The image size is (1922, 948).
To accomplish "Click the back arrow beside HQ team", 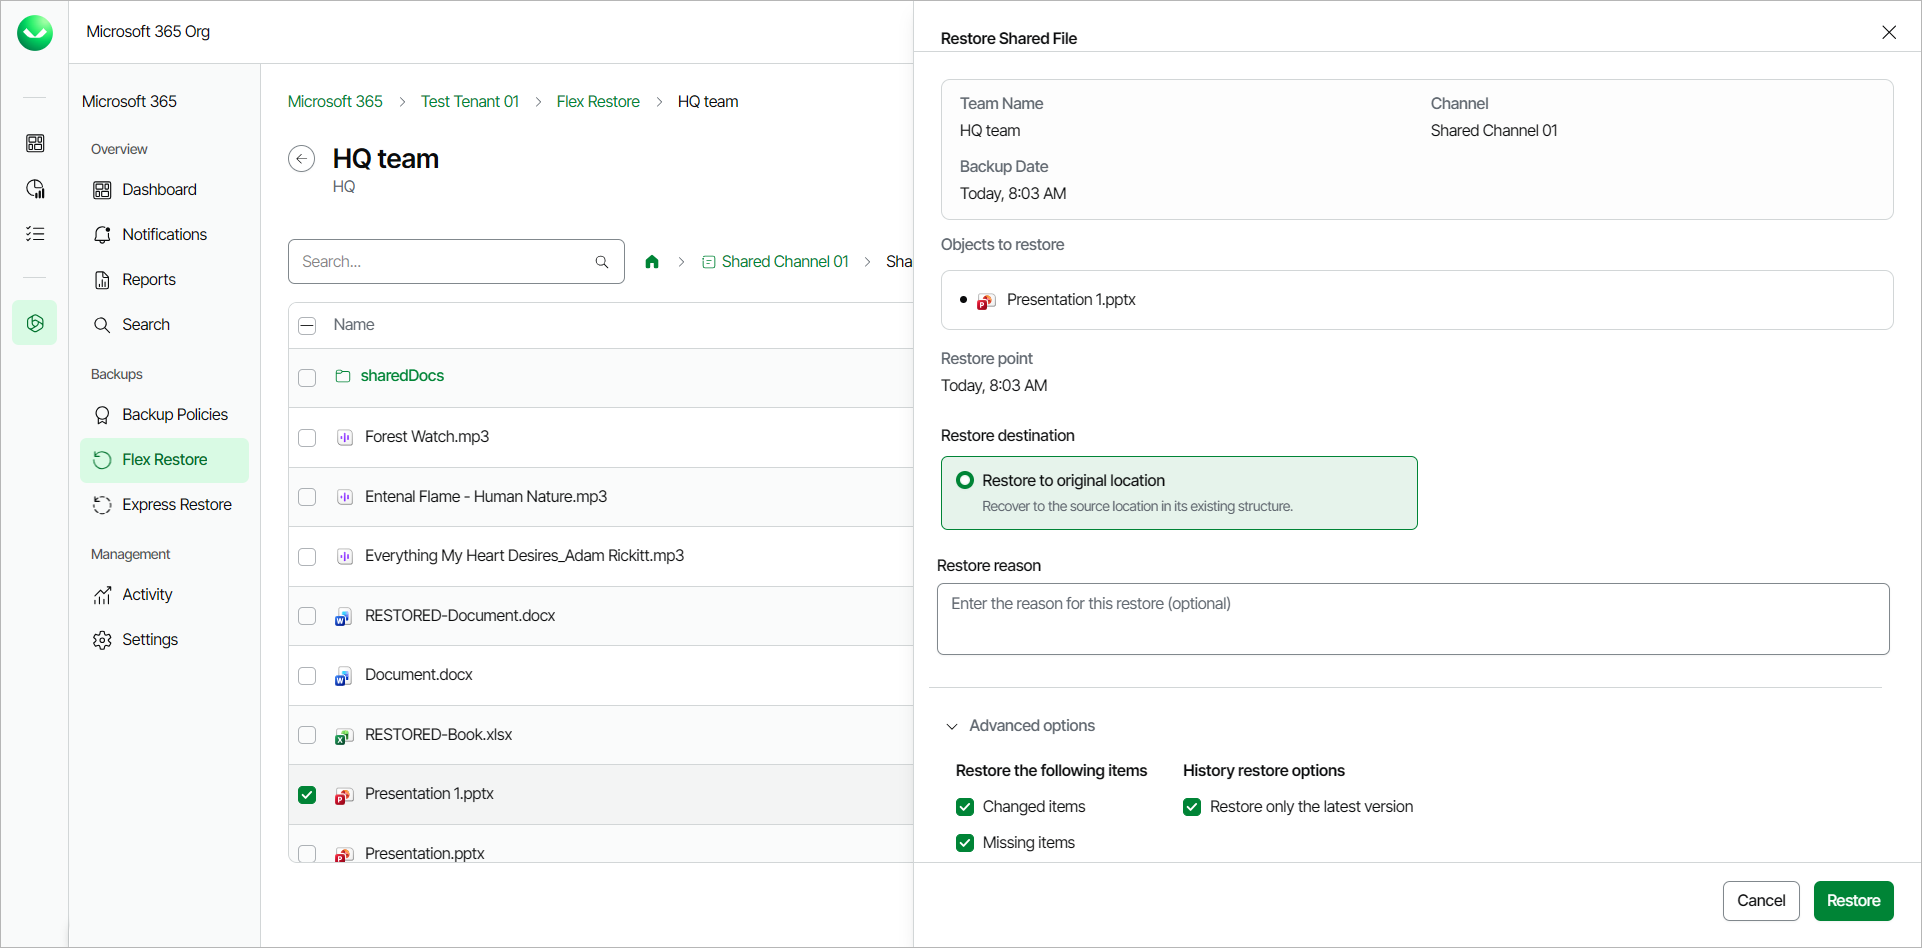I will tap(301, 159).
